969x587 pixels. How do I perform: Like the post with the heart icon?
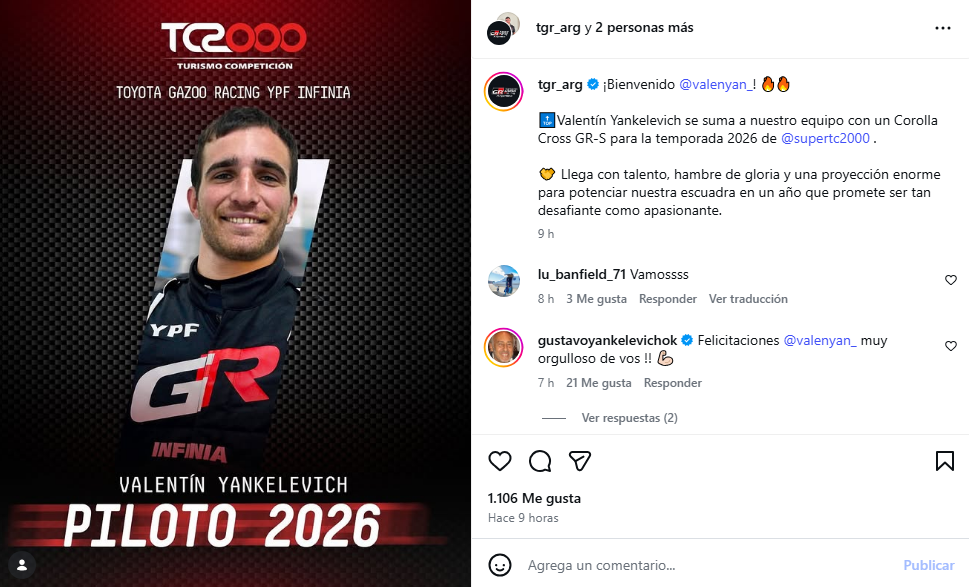(499, 461)
